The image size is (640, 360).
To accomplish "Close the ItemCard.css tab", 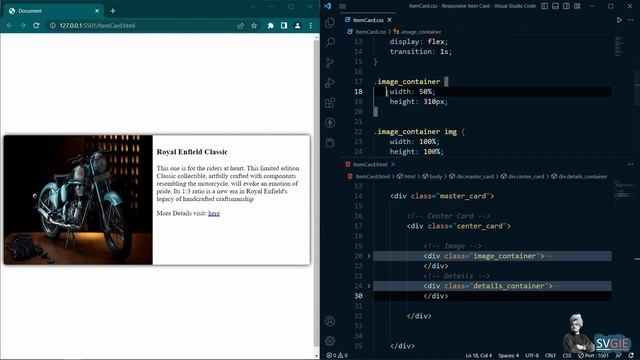I will (390, 20).
